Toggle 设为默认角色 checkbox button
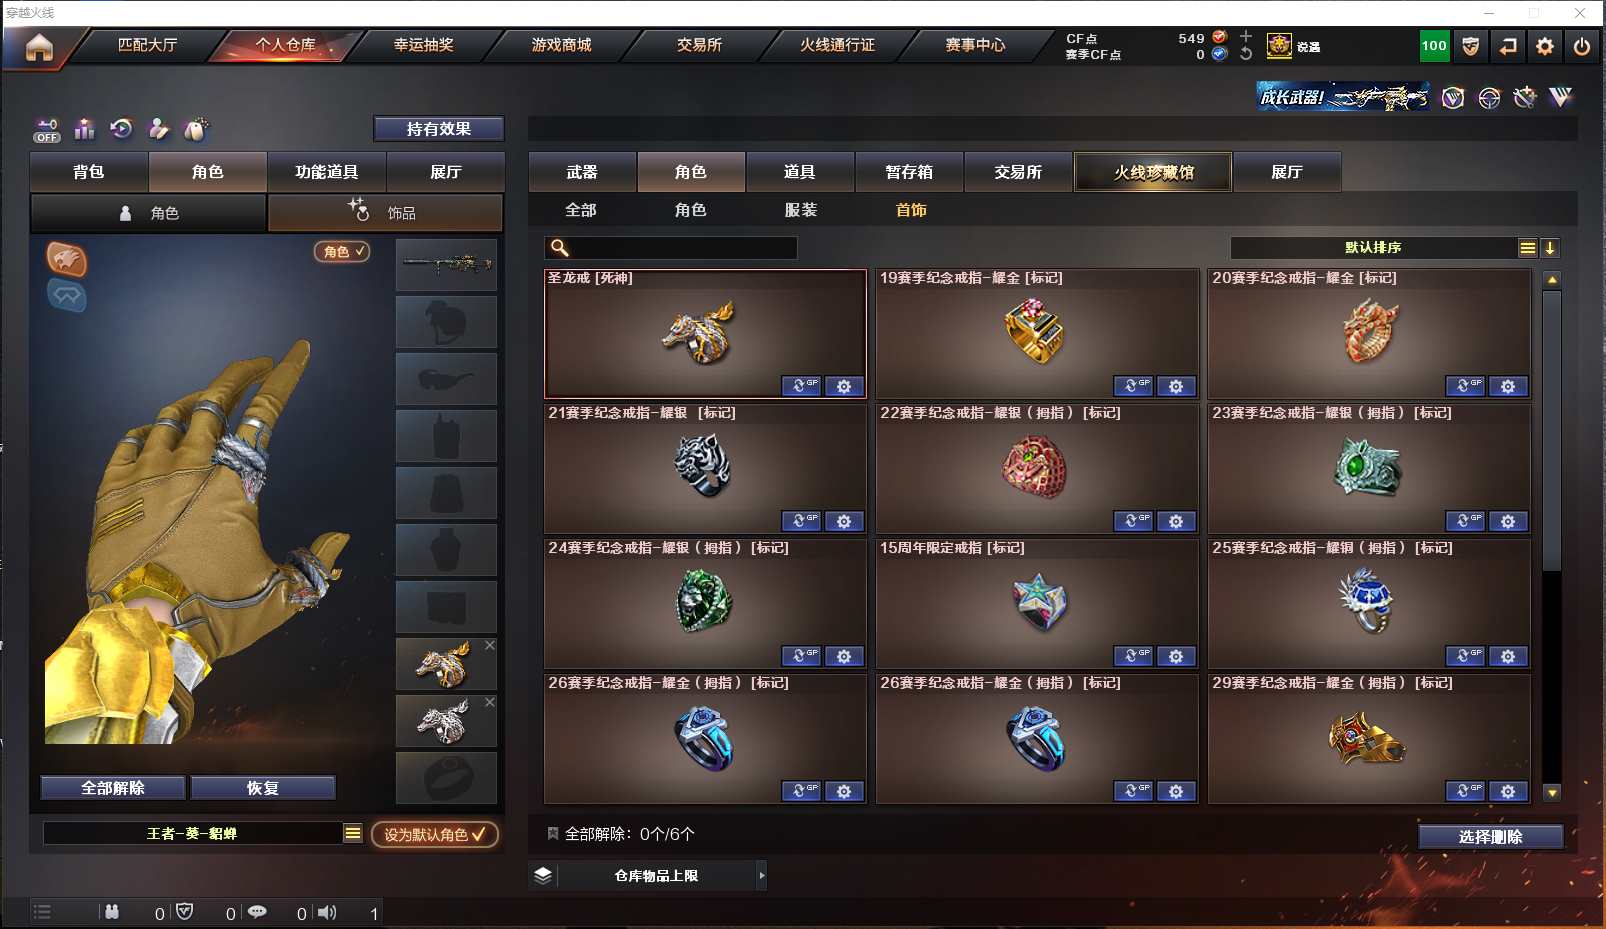The width and height of the screenshot is (1606, 929). point(434,834)
